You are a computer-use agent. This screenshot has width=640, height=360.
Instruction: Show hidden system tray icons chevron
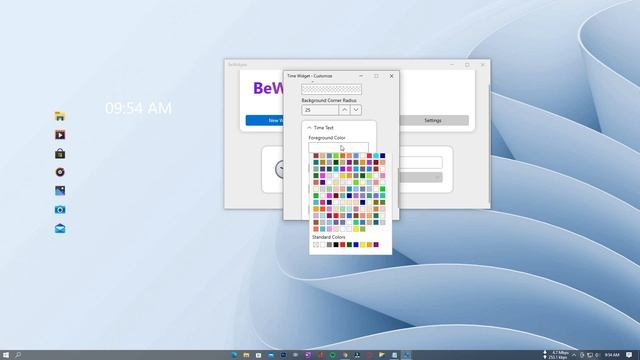point(574,355)
